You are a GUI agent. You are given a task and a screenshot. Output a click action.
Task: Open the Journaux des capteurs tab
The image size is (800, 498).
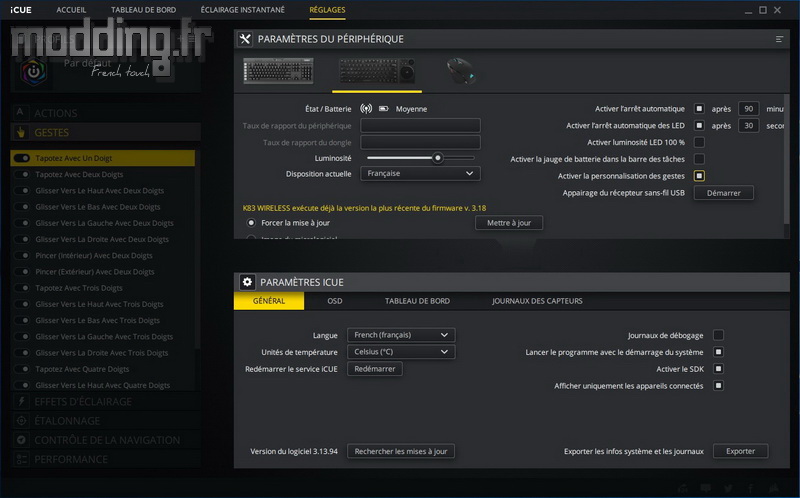pyautogui.click(x=537, y=301)
